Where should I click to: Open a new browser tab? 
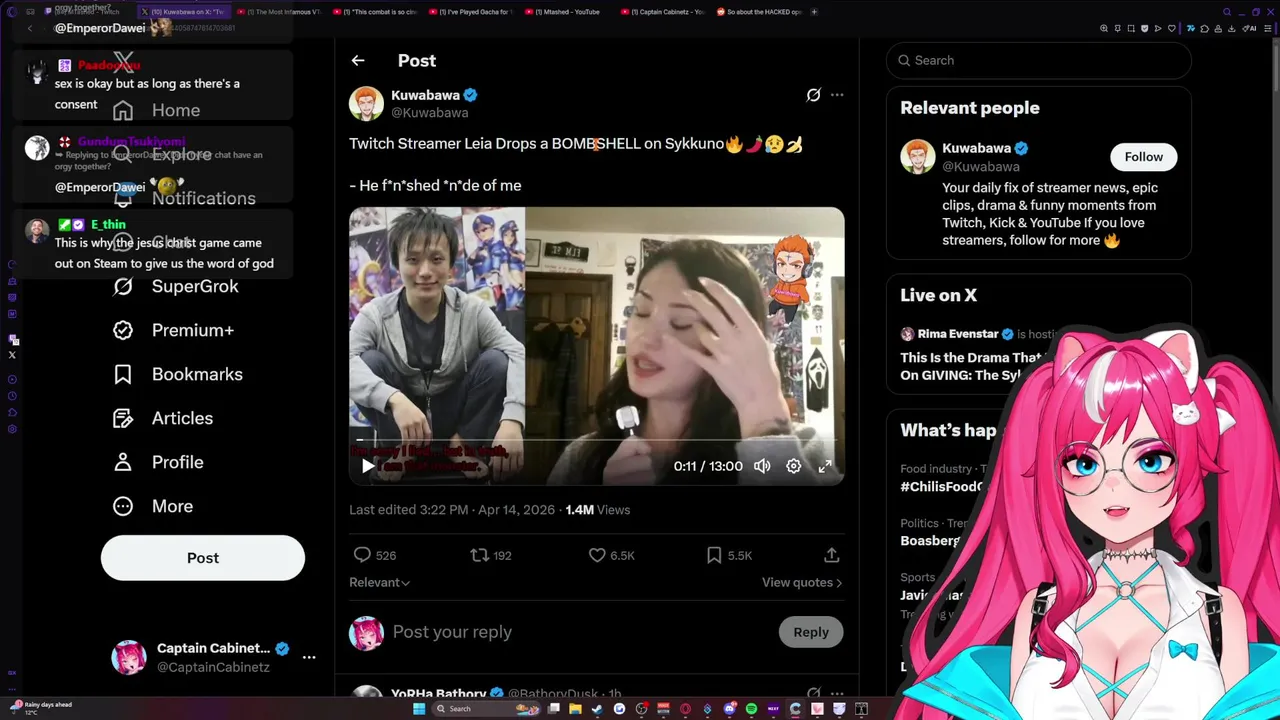pos(814,12)
